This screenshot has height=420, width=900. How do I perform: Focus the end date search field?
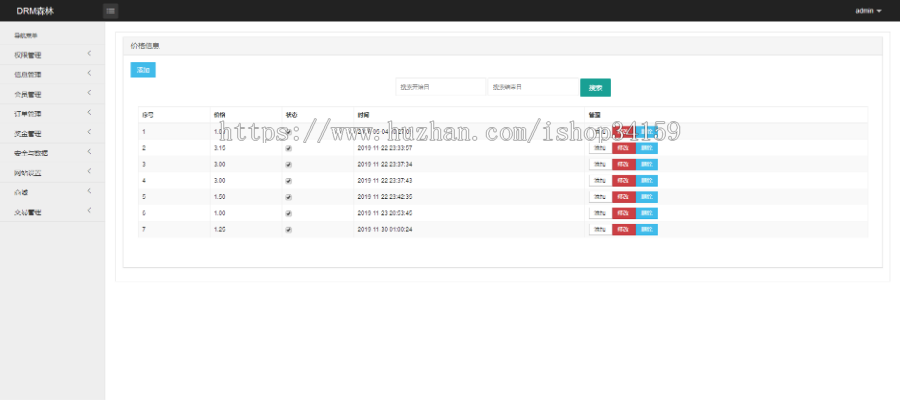pyautogui.click(x=533, y=87)
